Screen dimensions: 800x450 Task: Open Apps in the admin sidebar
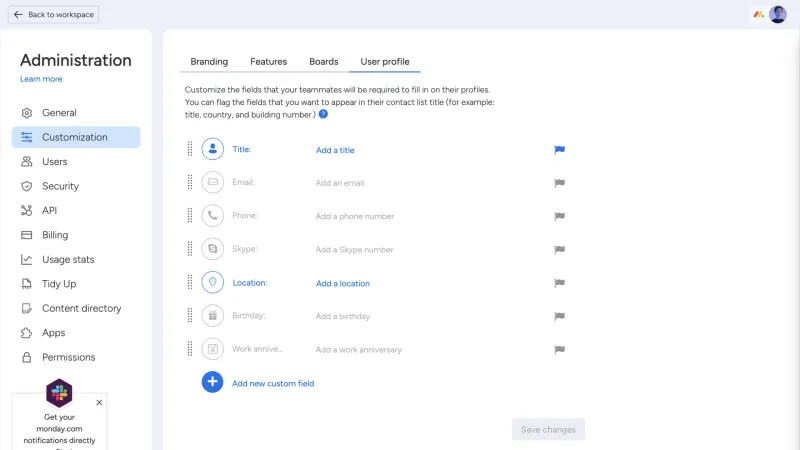point(76,333)
